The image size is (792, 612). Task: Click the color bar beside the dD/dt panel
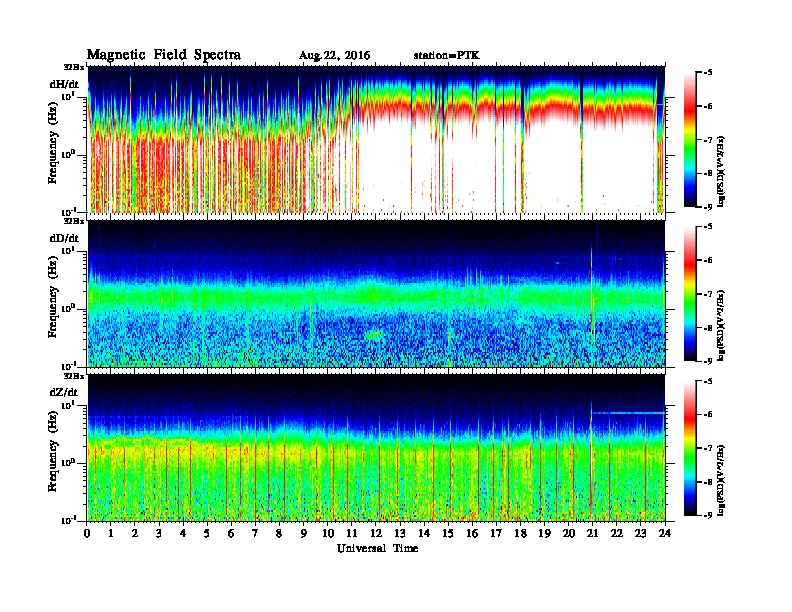click(690, 293)
